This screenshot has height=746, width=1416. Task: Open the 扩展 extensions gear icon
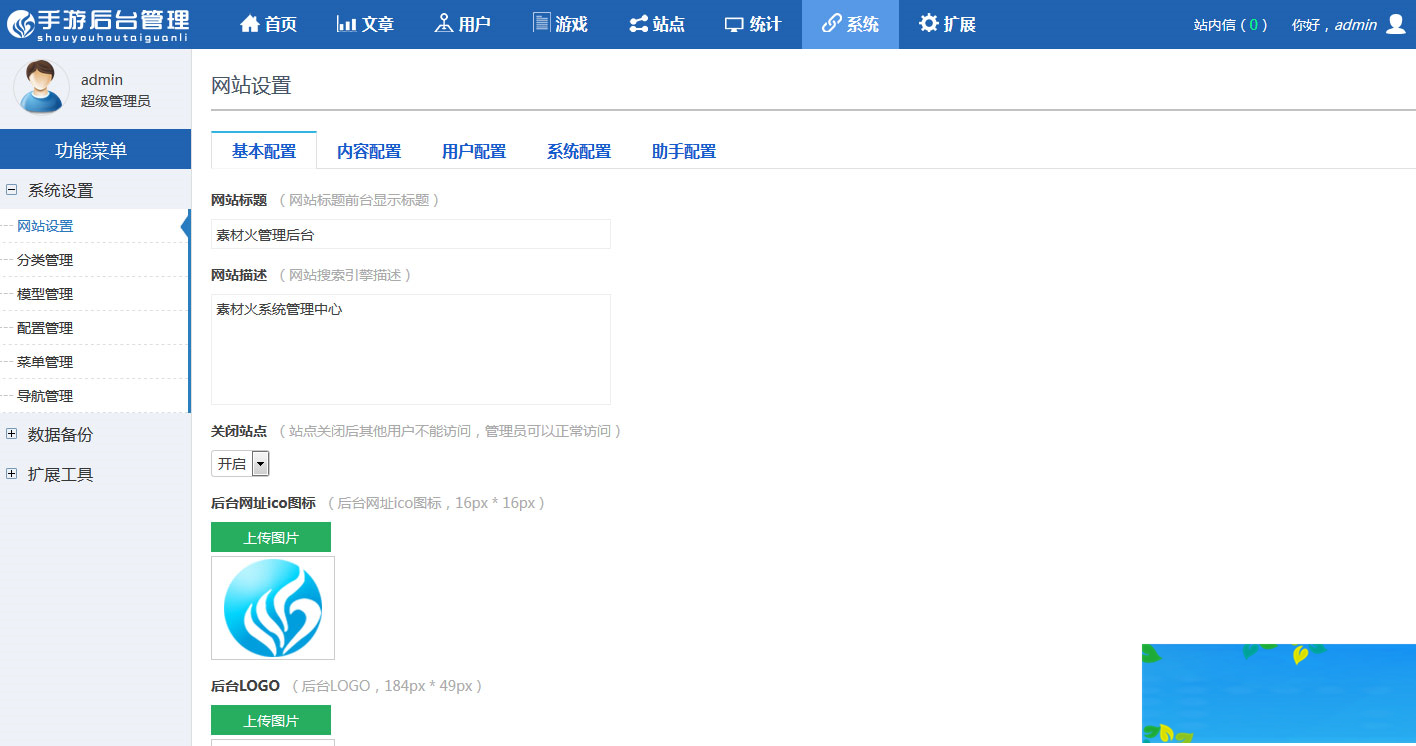click(x=930, y=22)
